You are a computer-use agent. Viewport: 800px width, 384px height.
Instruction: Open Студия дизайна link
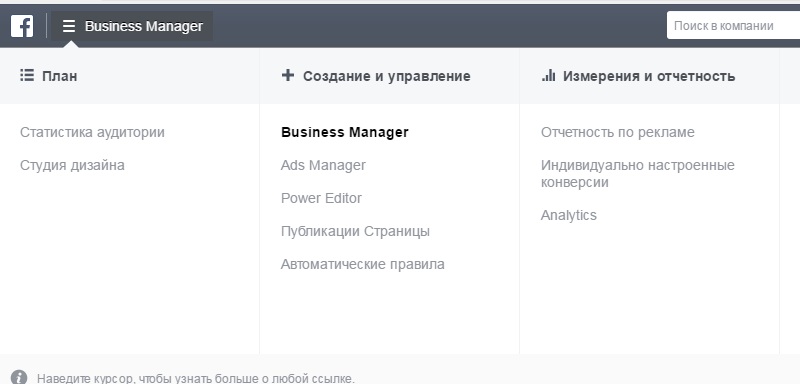72,165
